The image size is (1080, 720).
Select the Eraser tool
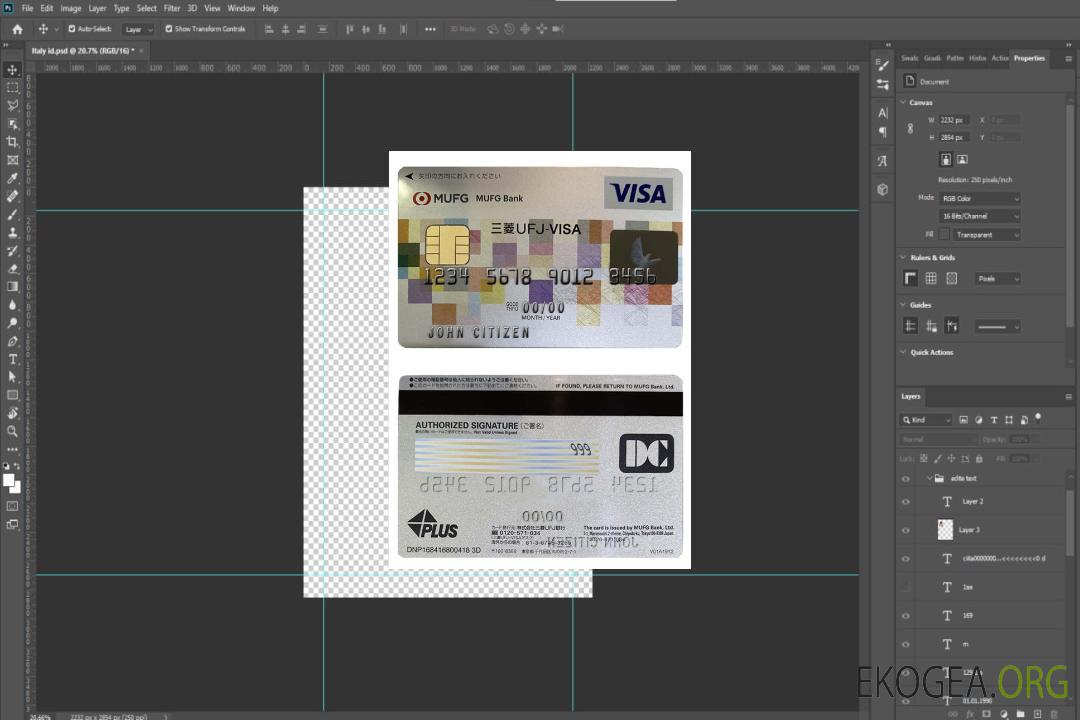pyautogui.click(x=12, y=269)
